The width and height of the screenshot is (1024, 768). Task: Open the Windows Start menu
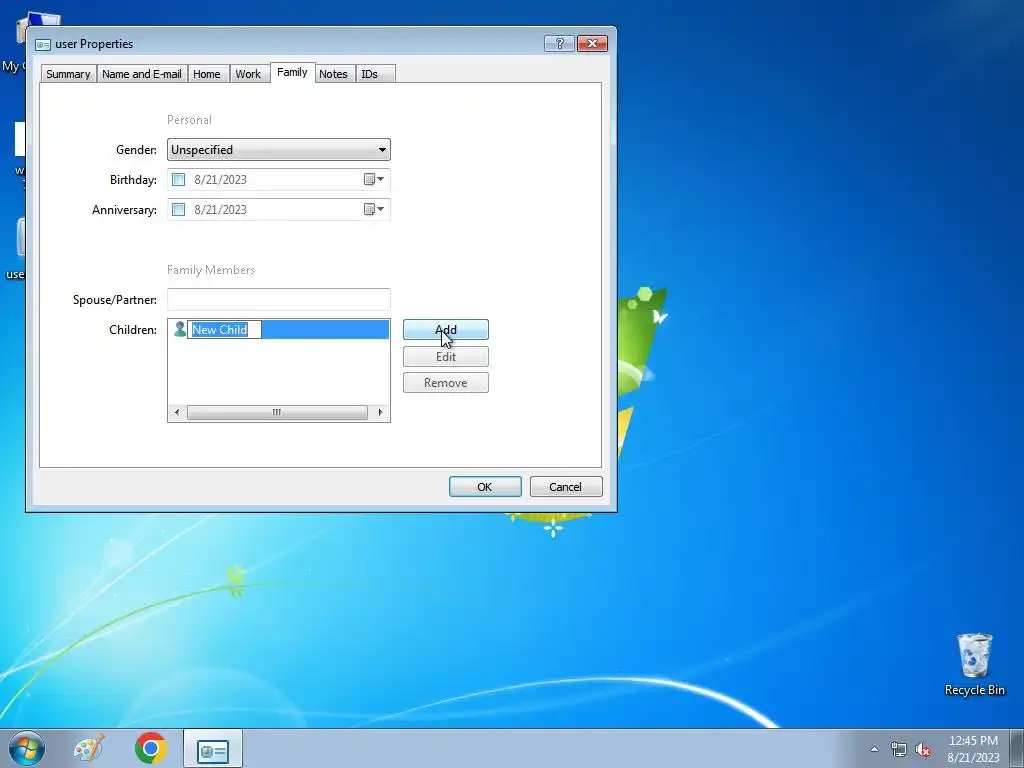[x=27, y=748]
